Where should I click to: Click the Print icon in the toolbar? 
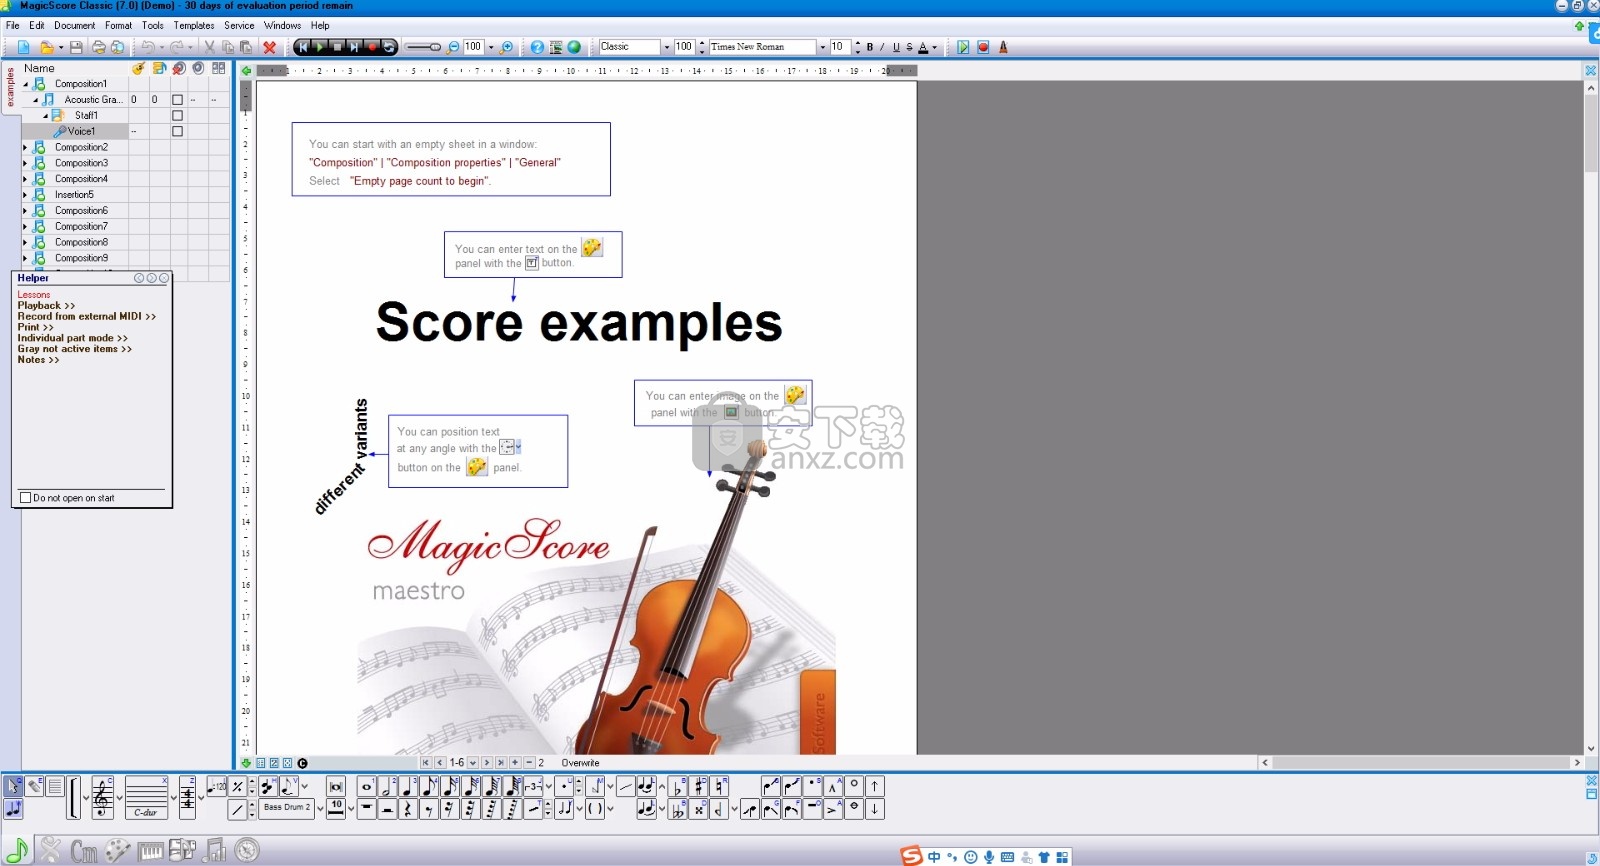(98, 47)
